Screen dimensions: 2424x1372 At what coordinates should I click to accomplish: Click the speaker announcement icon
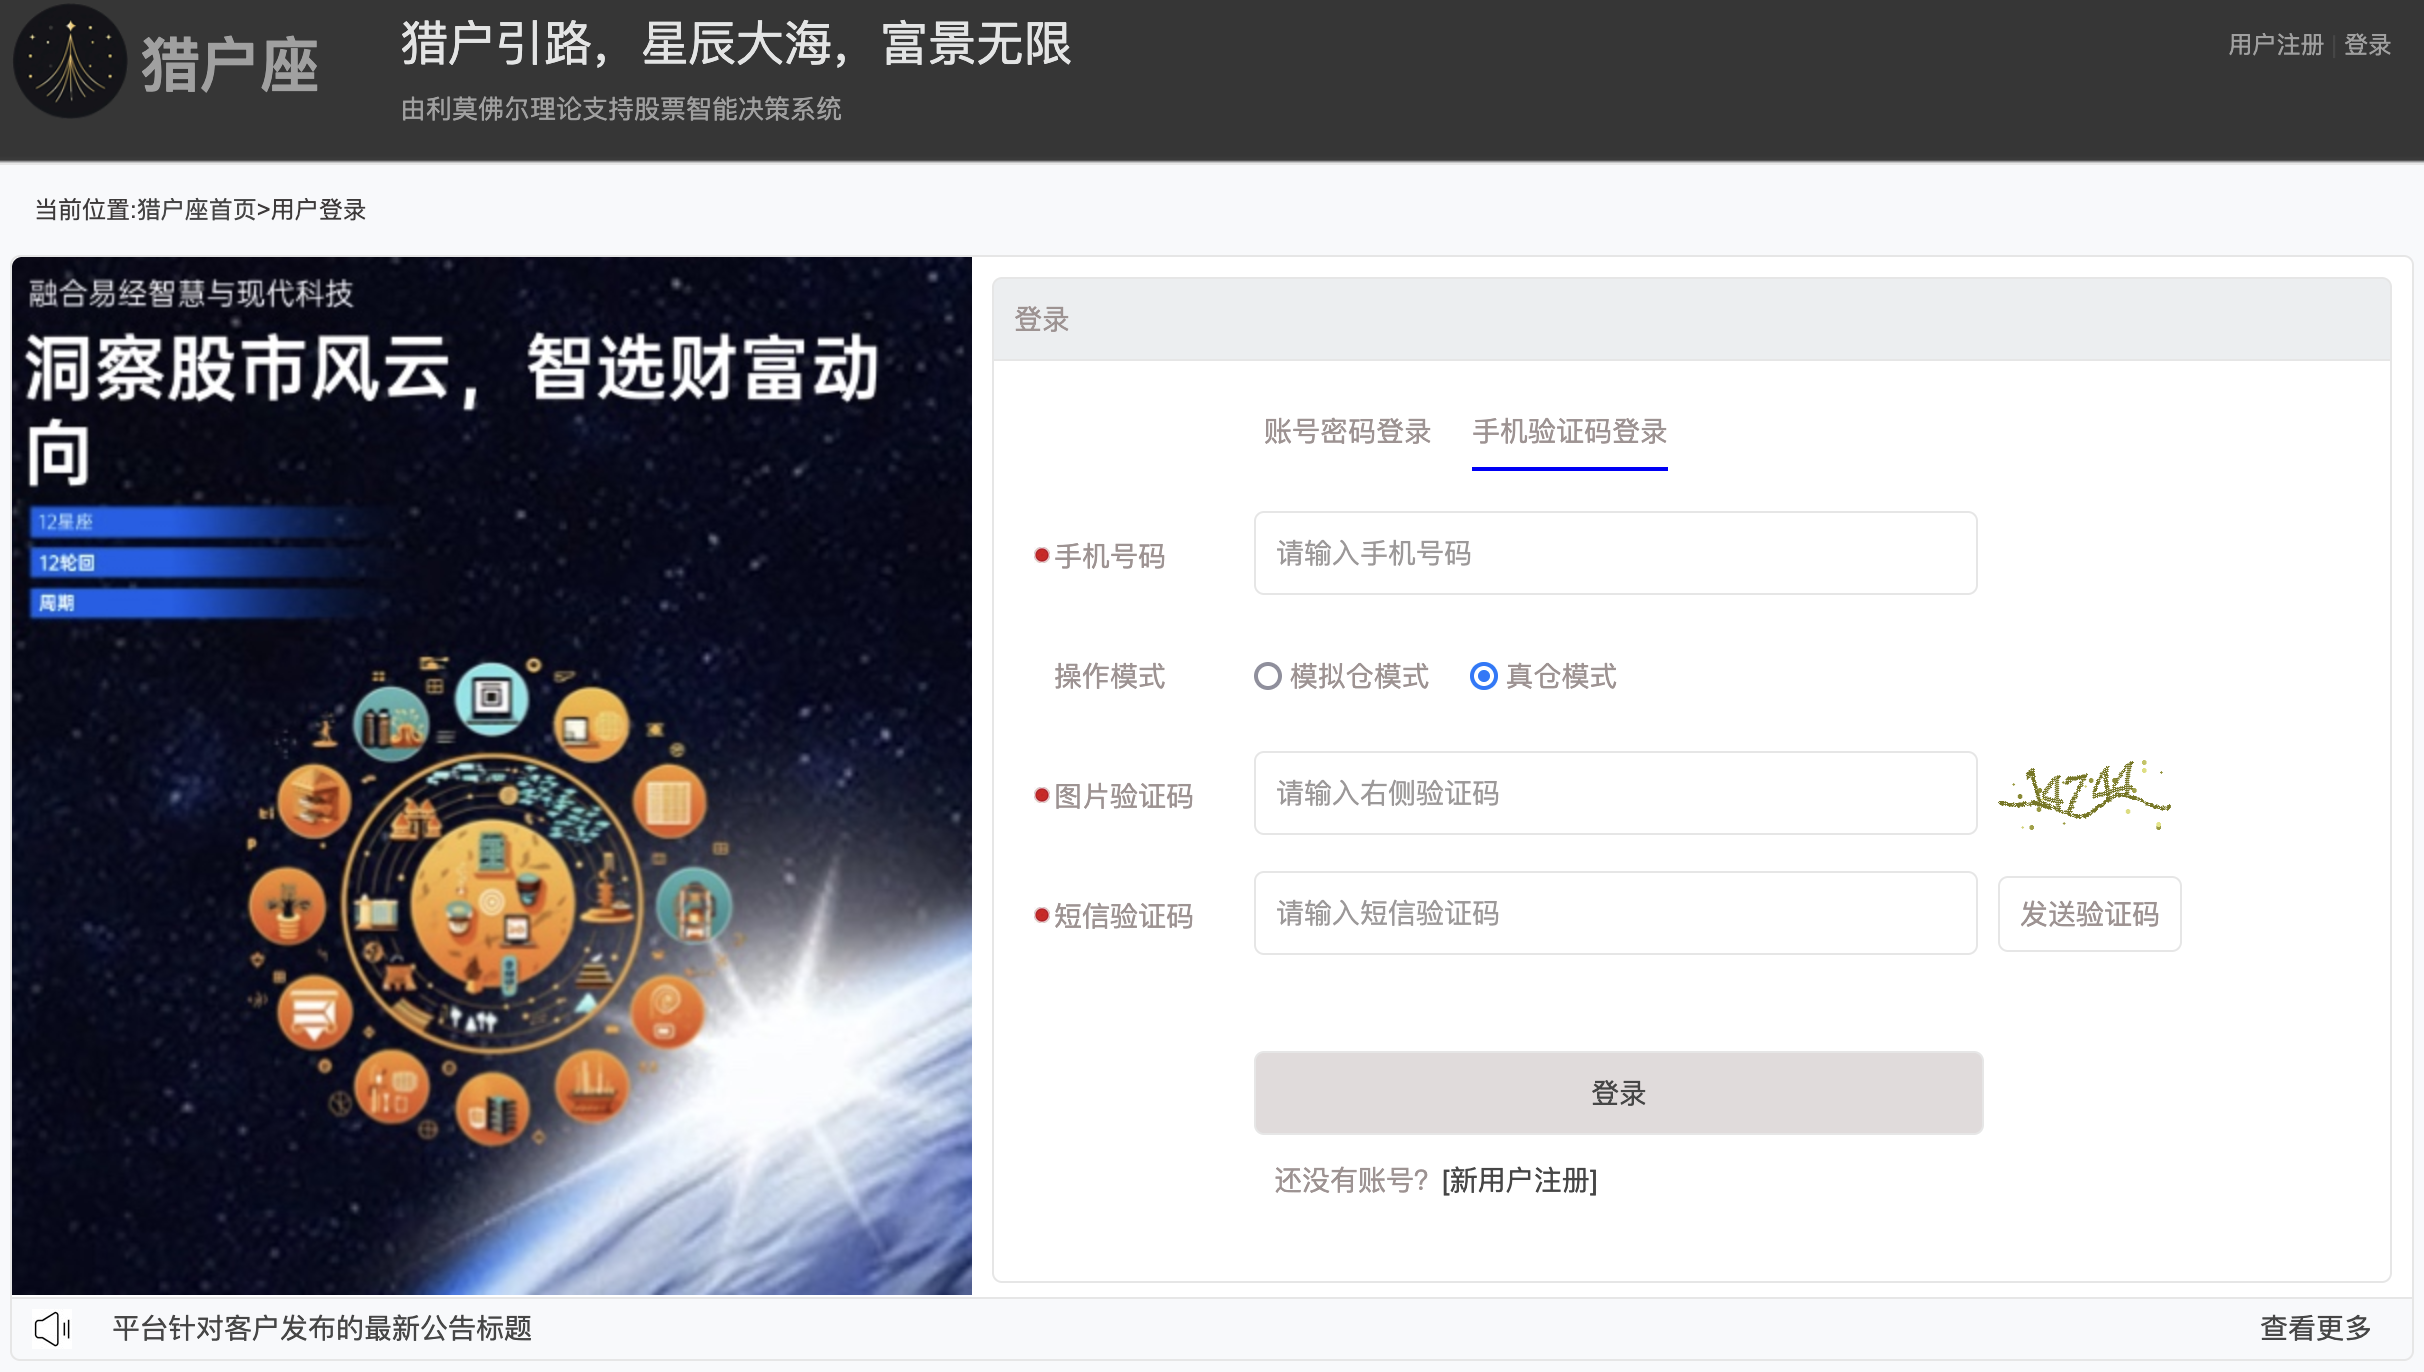52,1329
